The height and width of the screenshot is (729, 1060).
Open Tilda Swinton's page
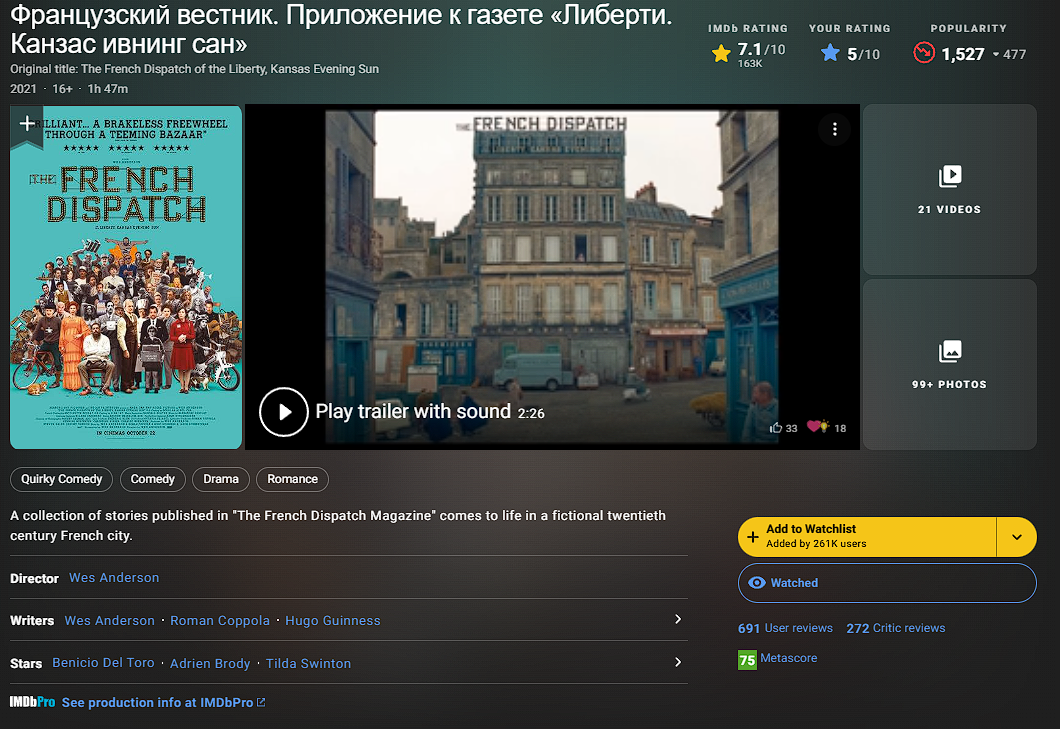tap(308, 663)
